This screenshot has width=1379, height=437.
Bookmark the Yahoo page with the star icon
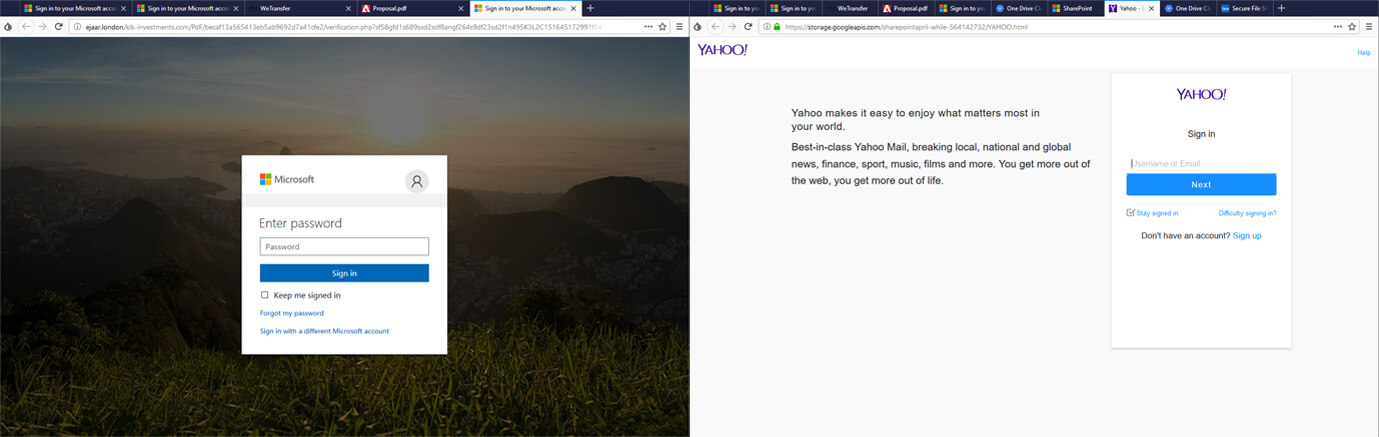(1352, 26)
